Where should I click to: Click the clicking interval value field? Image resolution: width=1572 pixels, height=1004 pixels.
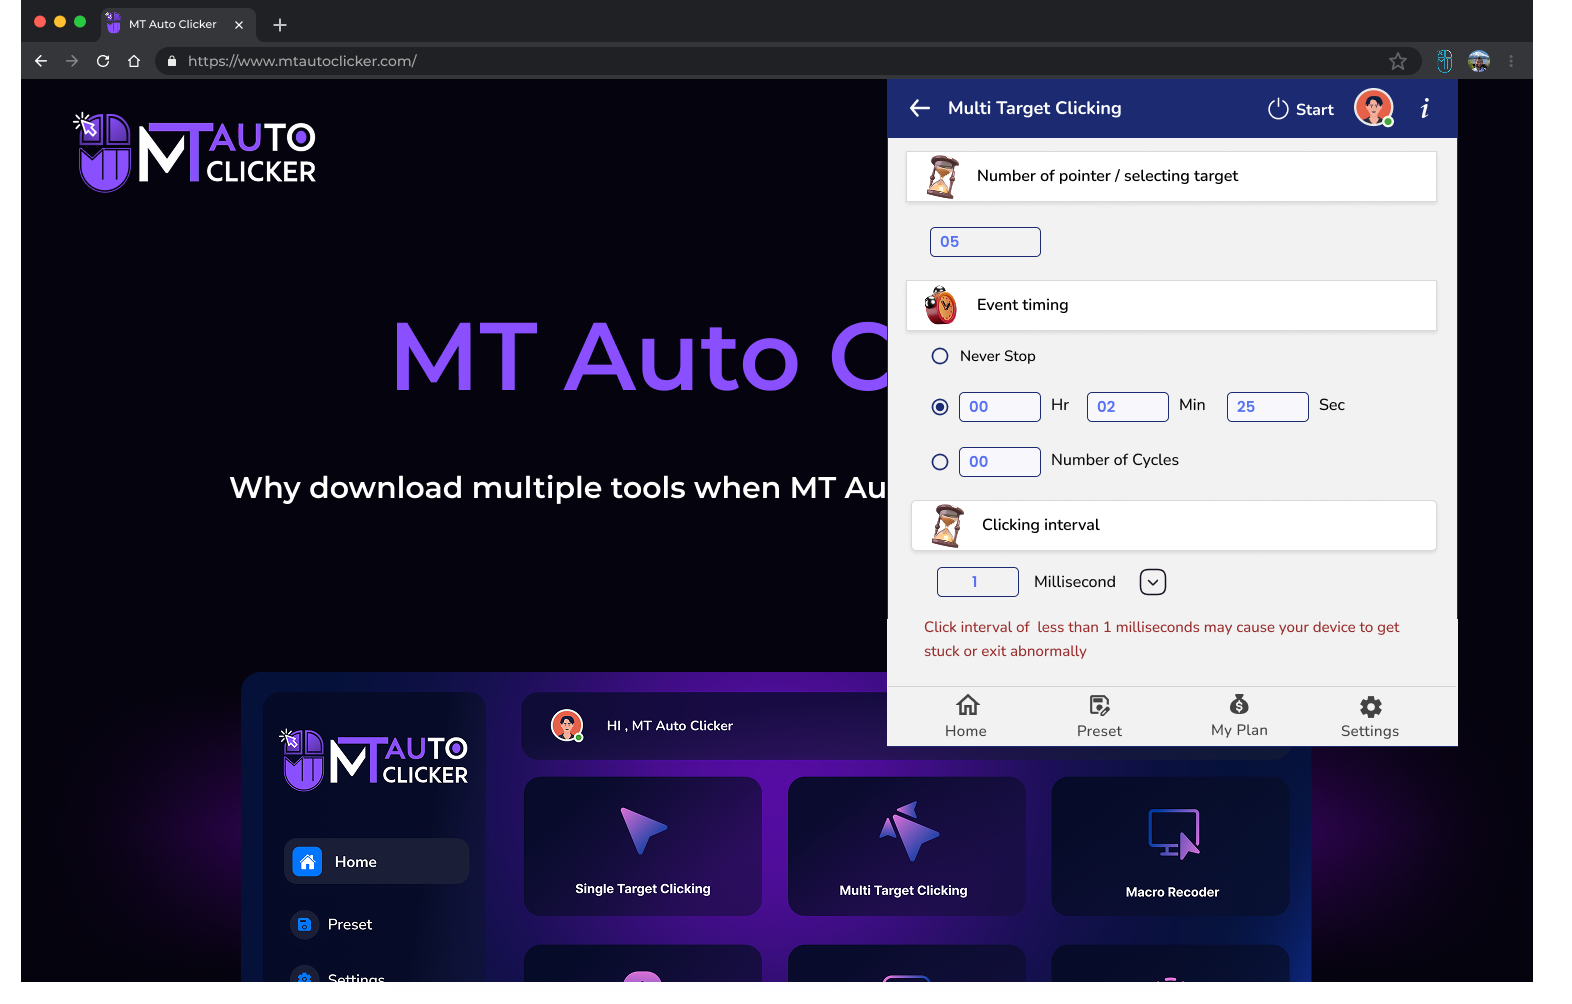coord(977,582)
